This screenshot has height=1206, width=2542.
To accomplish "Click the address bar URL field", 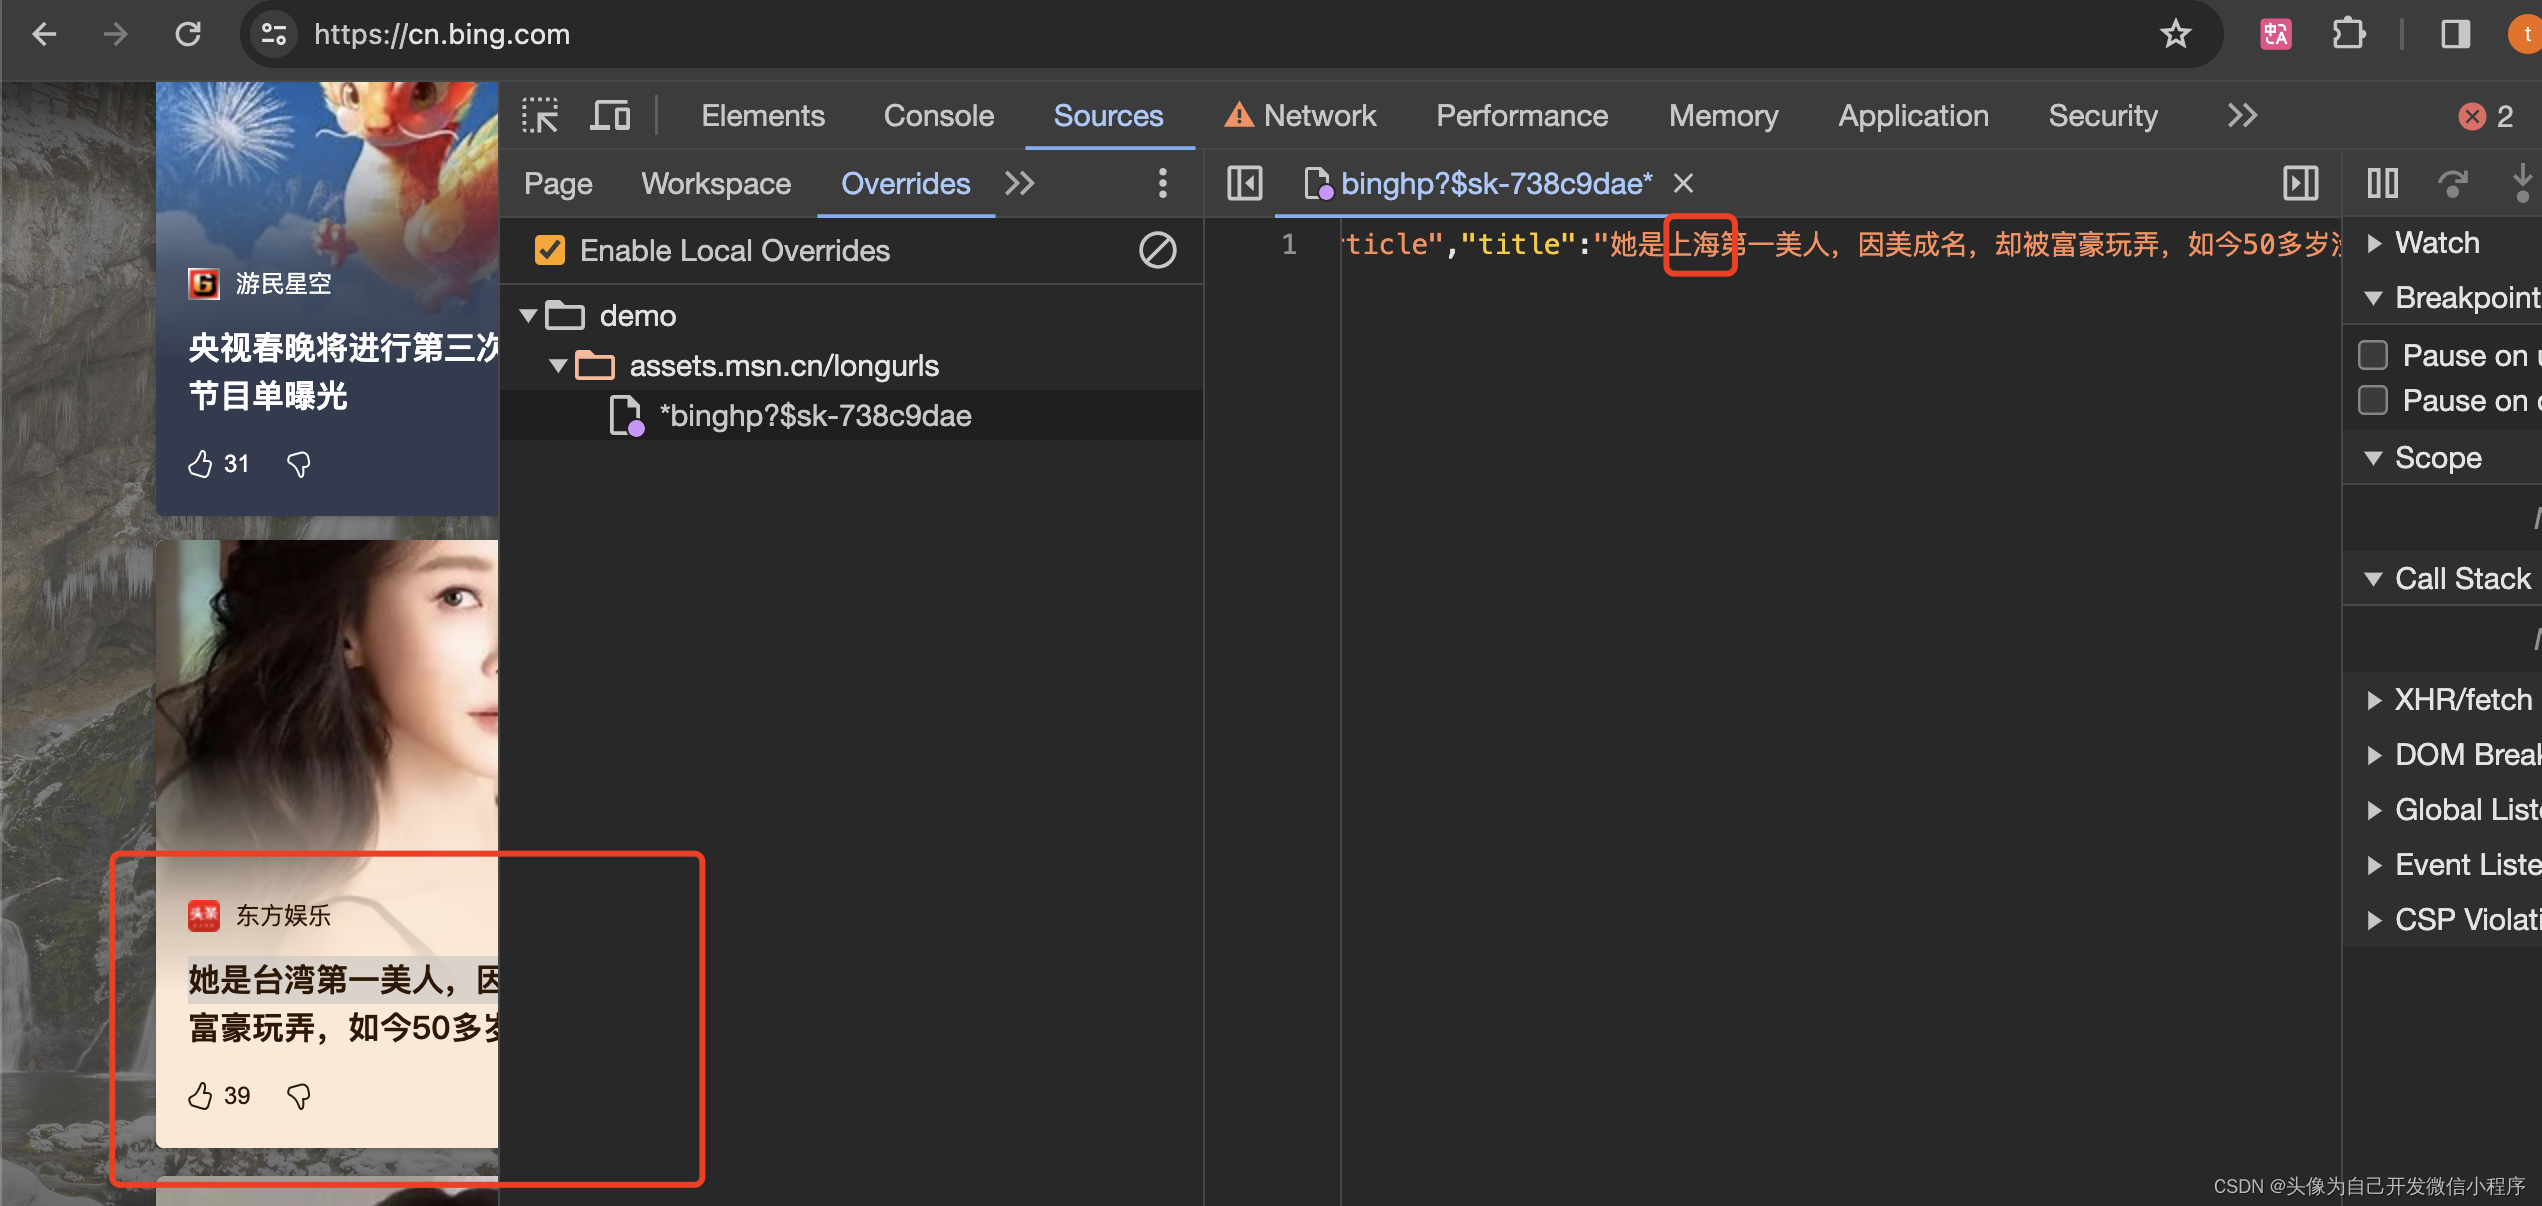I will (1200, 35).
